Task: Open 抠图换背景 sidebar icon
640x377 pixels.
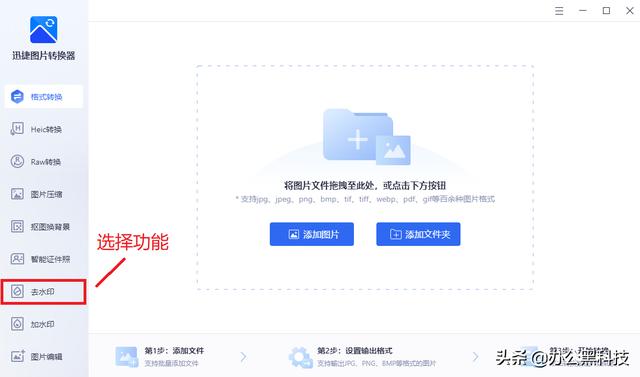Action: point(17,226)
